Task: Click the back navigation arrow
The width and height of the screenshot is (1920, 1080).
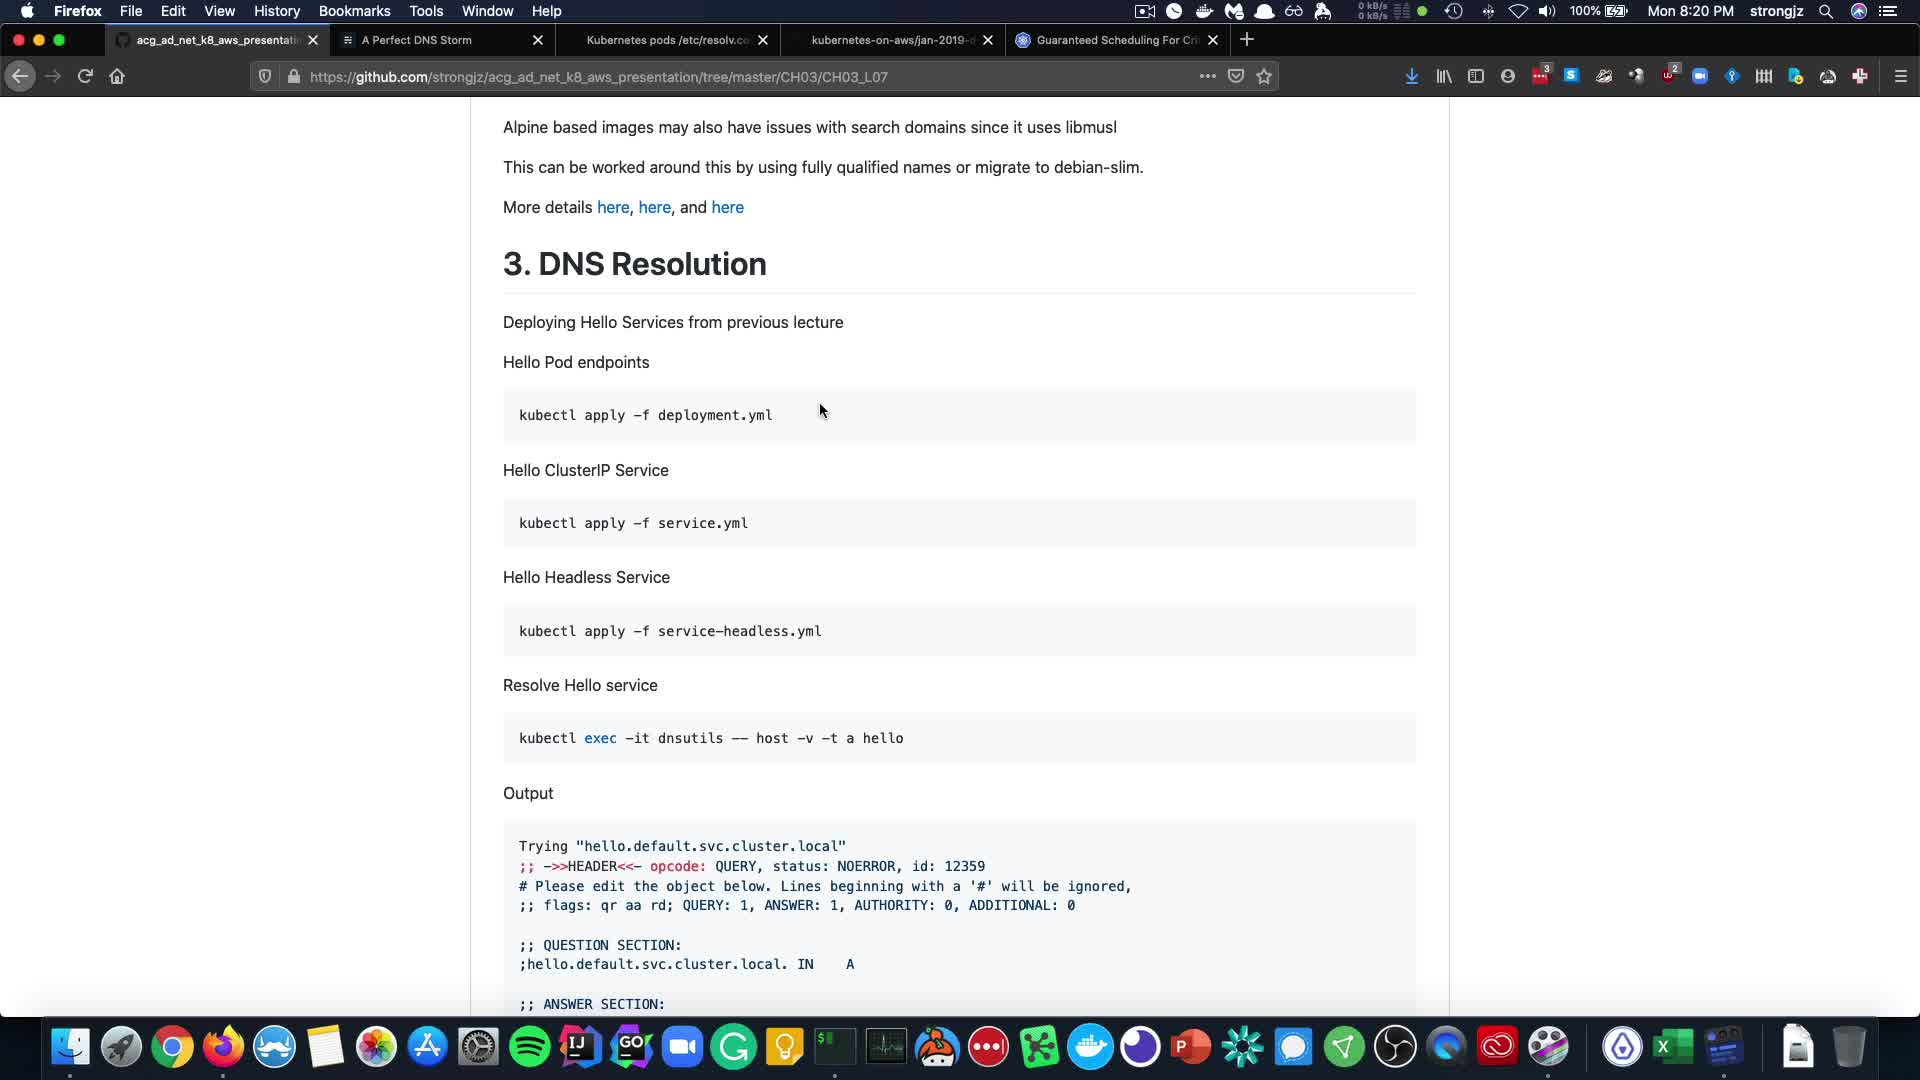Action: tap(20, 76)
